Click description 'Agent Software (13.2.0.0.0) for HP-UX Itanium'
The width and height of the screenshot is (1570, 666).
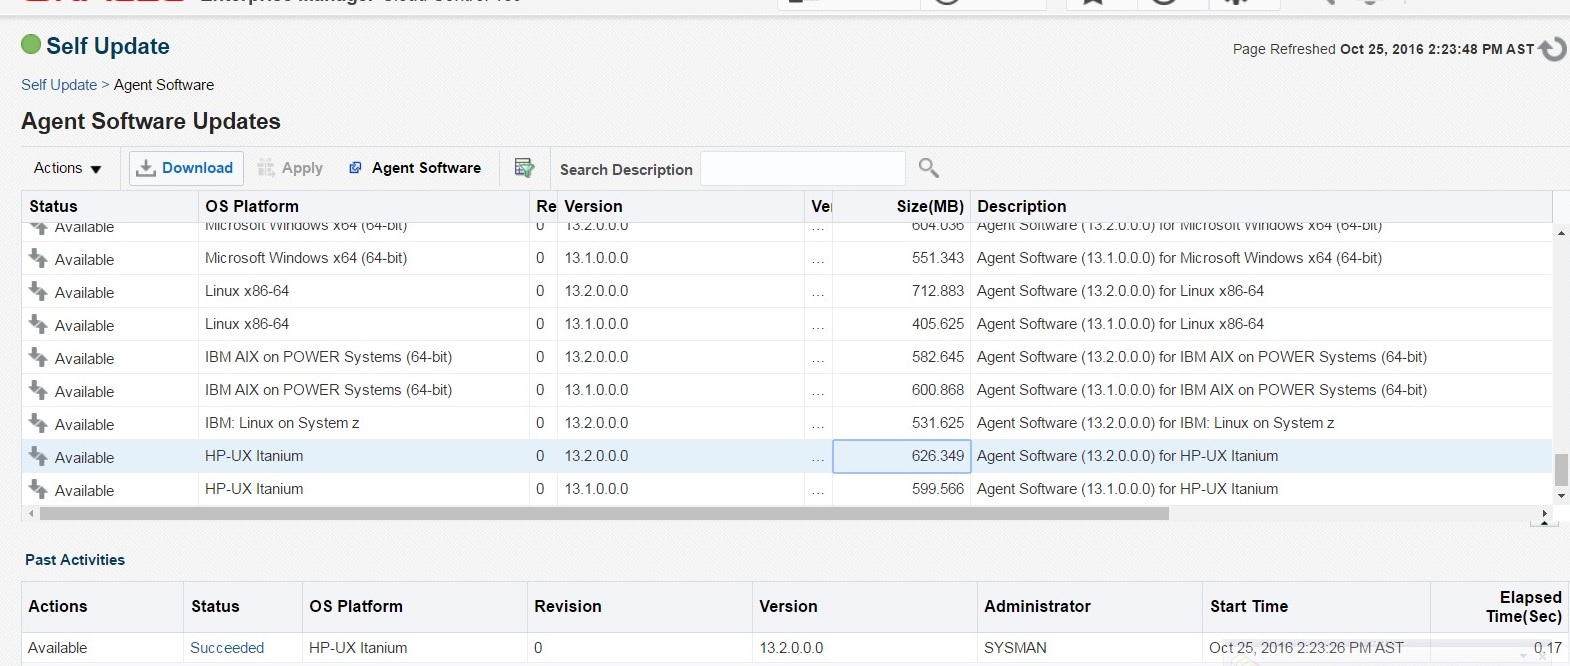[x=1127, y=456]
